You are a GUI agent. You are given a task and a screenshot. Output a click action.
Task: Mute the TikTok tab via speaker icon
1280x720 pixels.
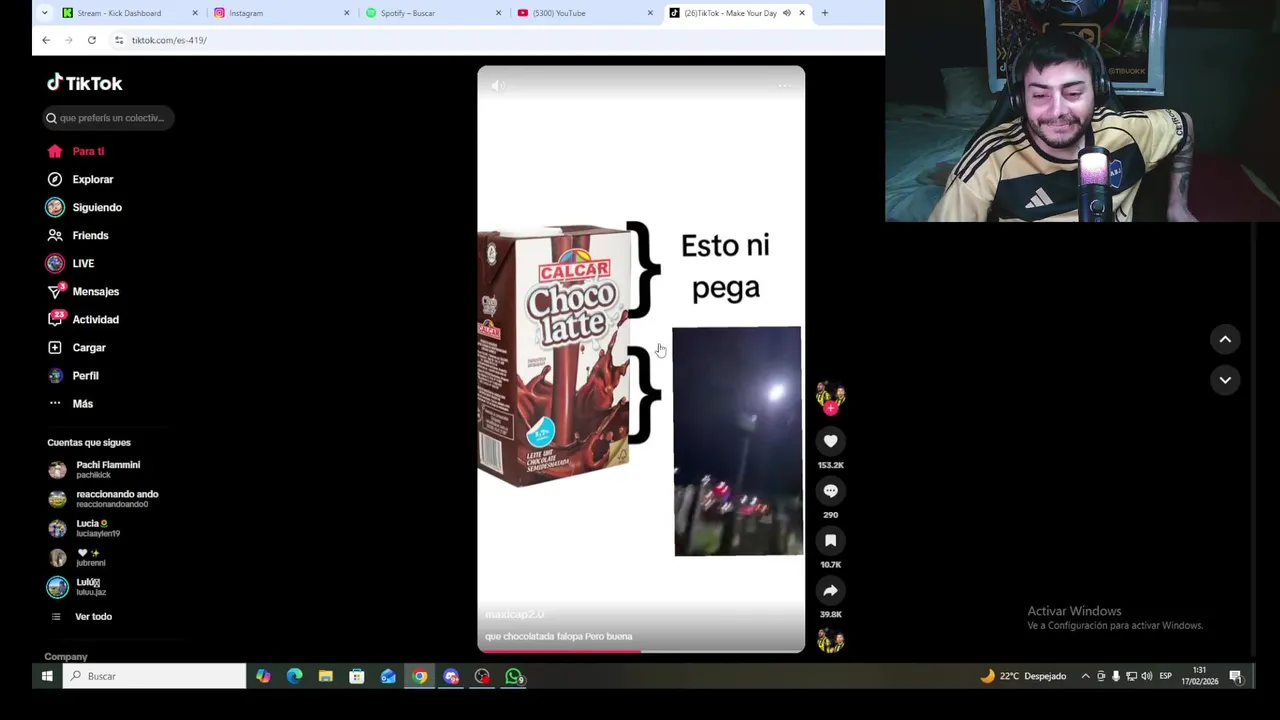pos(786,13)
